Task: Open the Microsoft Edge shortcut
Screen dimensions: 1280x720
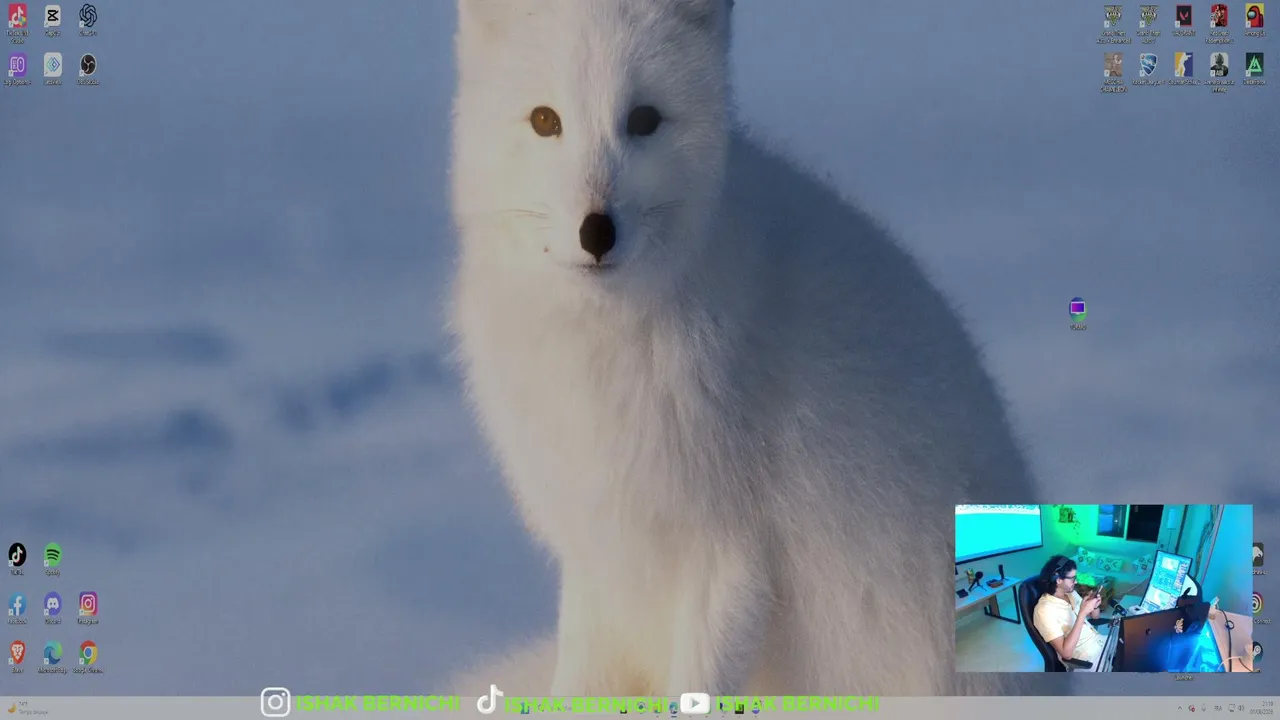Action: pos(53,657)
